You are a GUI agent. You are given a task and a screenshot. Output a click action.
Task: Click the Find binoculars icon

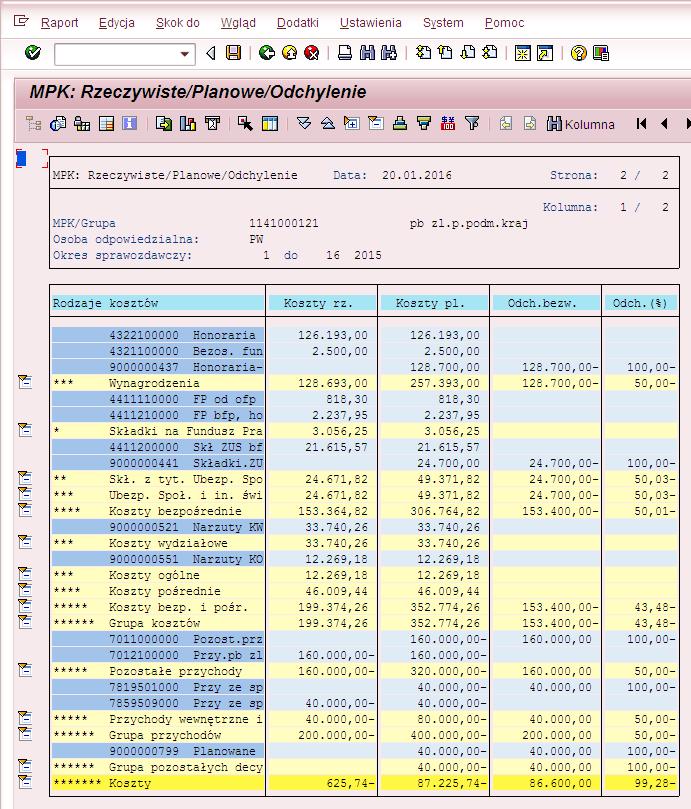click(x=367, y=53)
